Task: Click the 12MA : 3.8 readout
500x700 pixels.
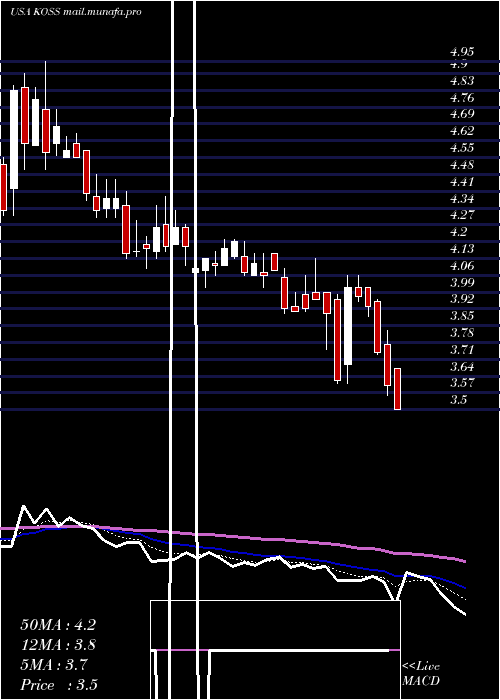Action: coord(58,645)
